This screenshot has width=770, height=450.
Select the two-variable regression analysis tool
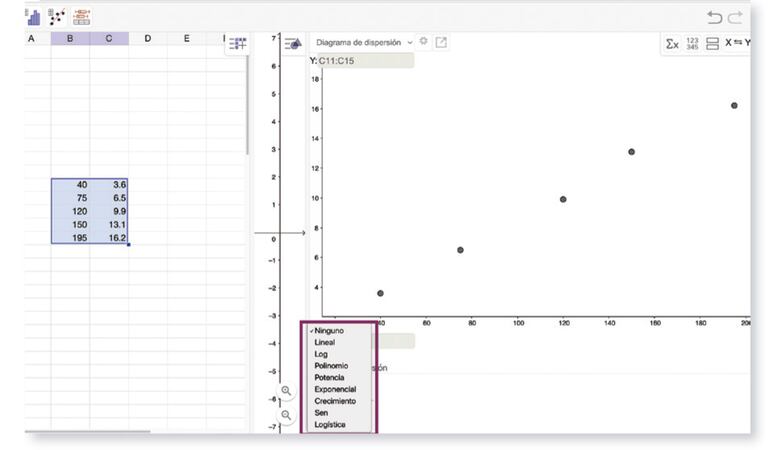[56, 17]
